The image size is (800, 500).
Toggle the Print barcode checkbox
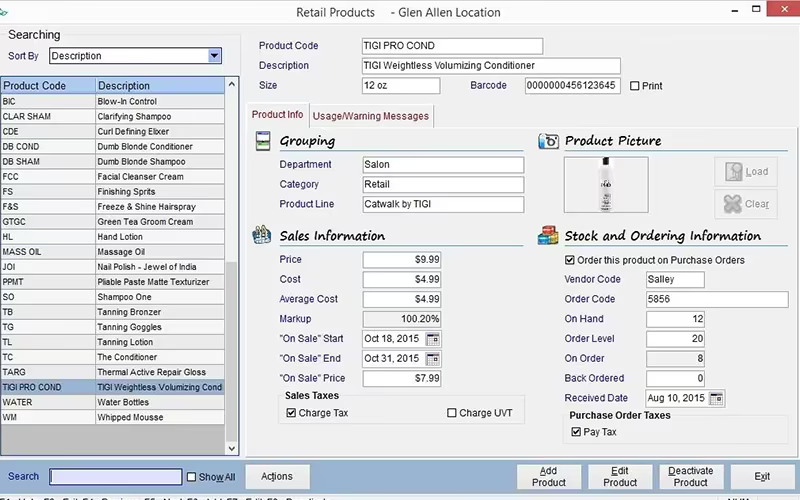(634, 86)
